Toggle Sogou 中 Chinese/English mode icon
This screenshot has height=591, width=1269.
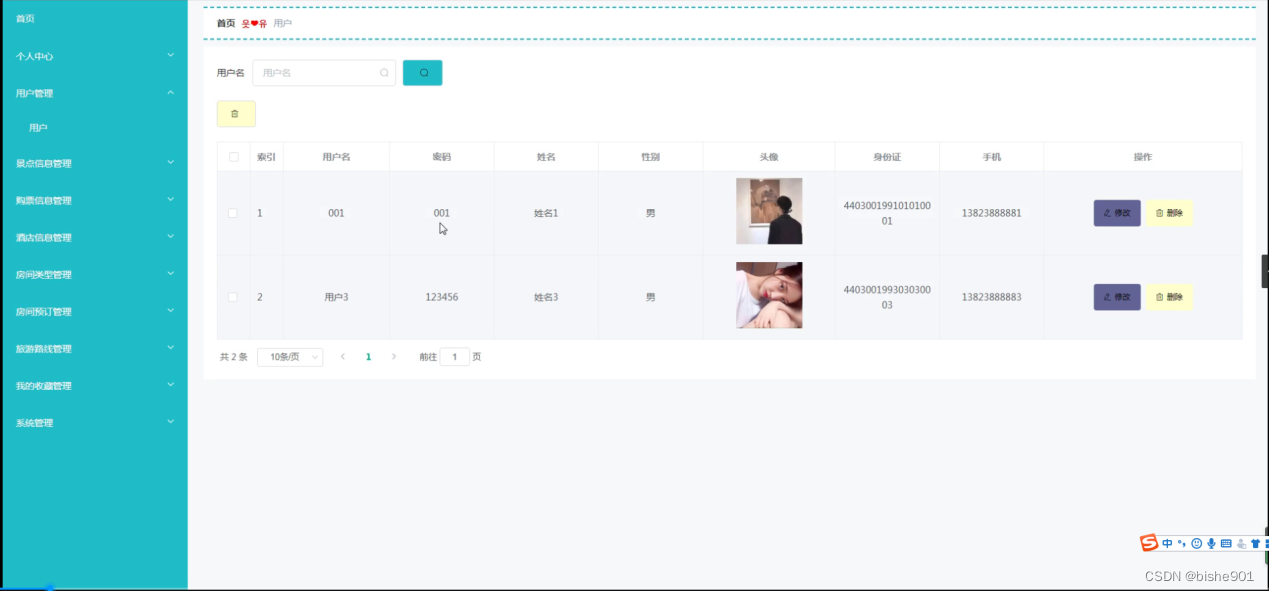coord(1167,543)
